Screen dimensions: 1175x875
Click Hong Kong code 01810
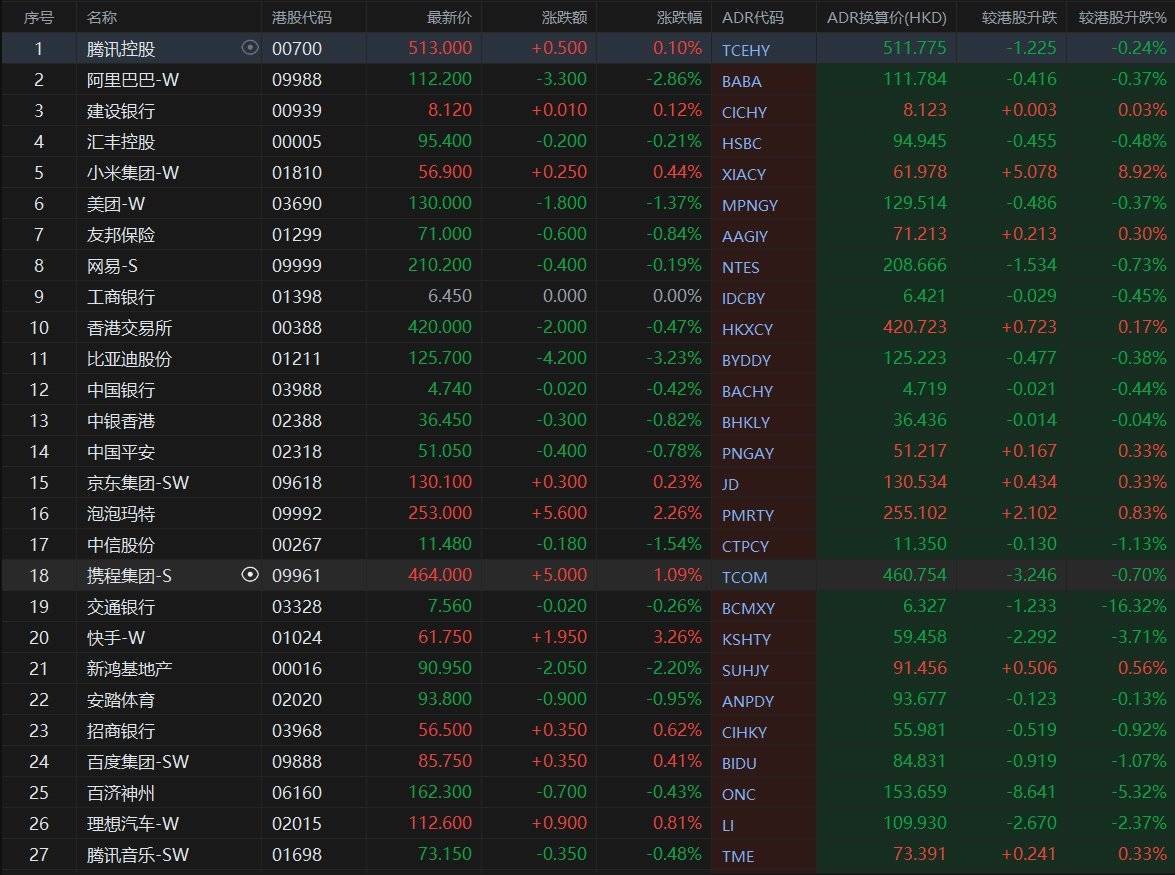pyautogui.click(x=297, y=172)
